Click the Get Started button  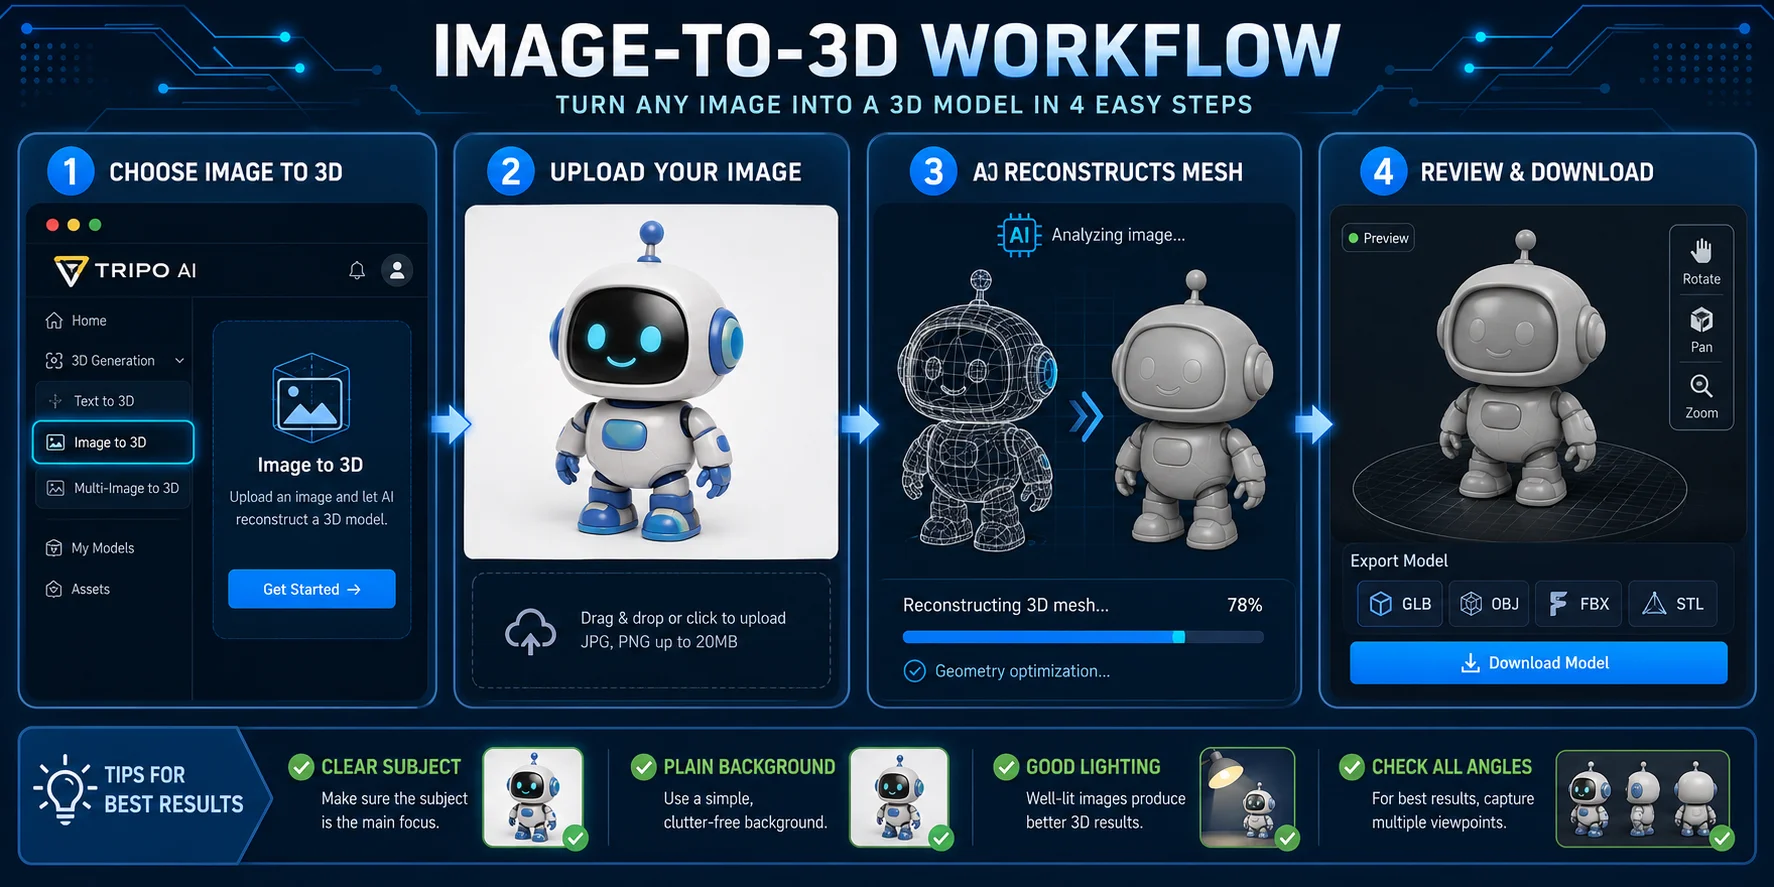(x=312, y=589)
